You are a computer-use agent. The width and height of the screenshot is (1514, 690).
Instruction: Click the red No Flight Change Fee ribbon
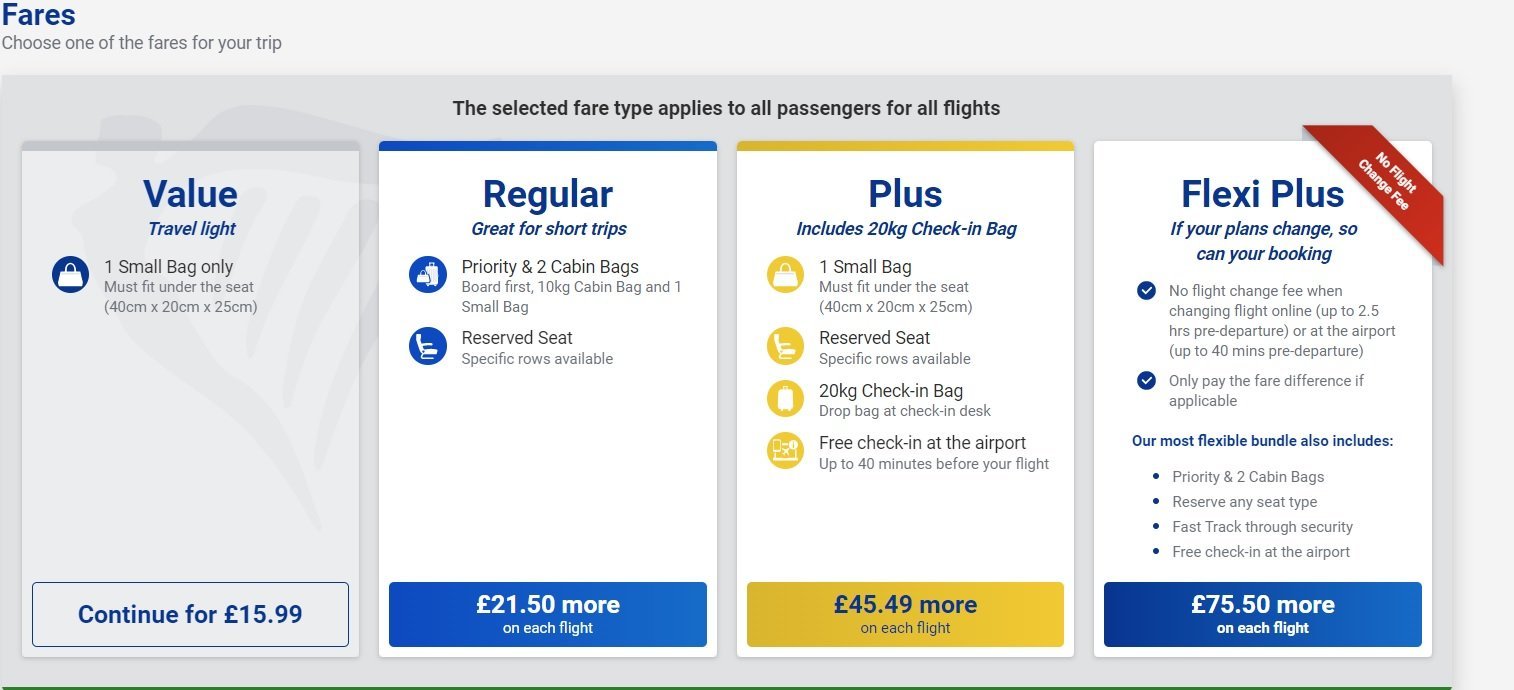pos(1384,183)
